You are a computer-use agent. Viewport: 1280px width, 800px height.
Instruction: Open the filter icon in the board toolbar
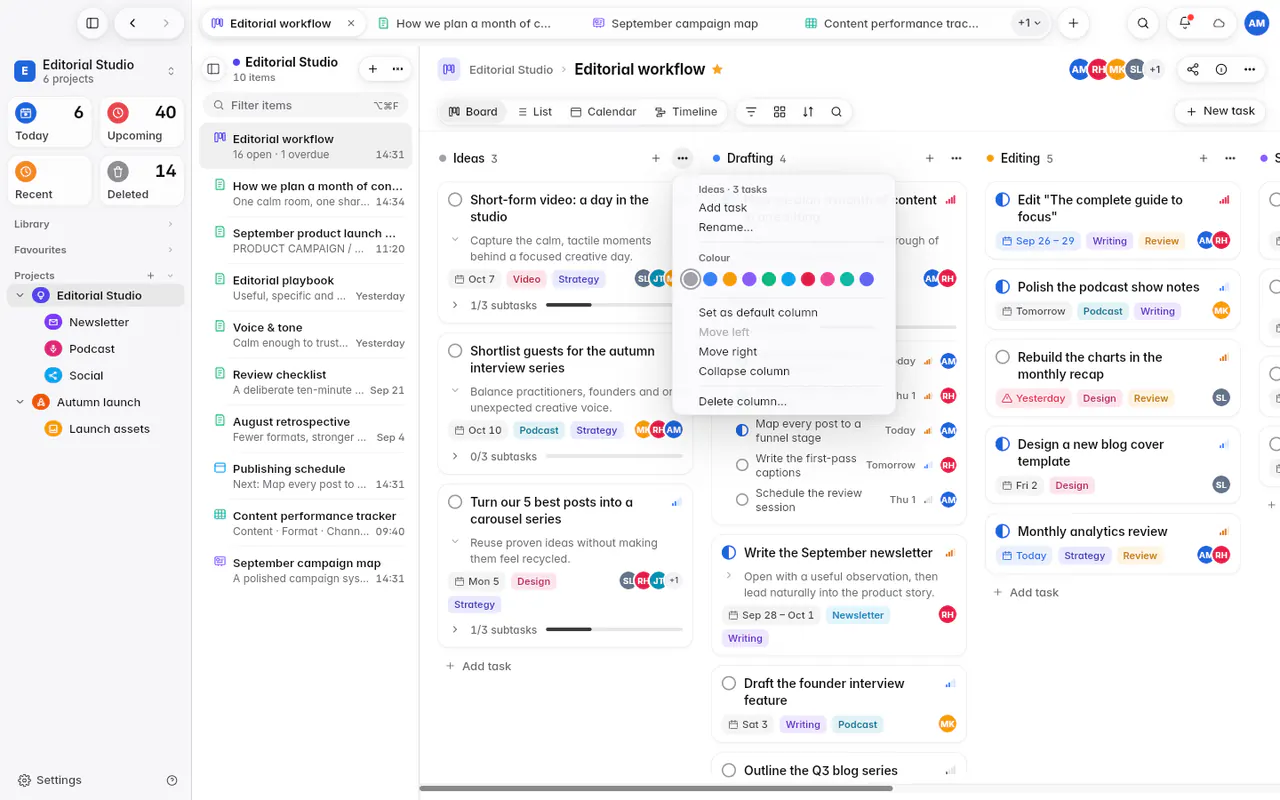pyautogui.click(x=751, y=112)
